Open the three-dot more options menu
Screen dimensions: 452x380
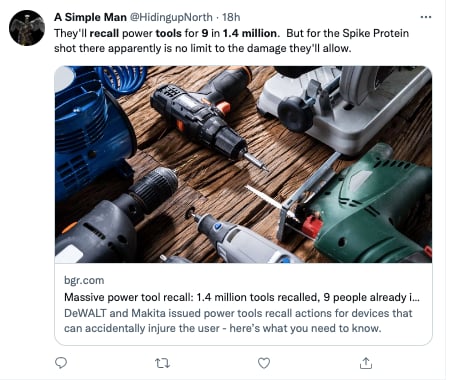(x=426, y=17)
